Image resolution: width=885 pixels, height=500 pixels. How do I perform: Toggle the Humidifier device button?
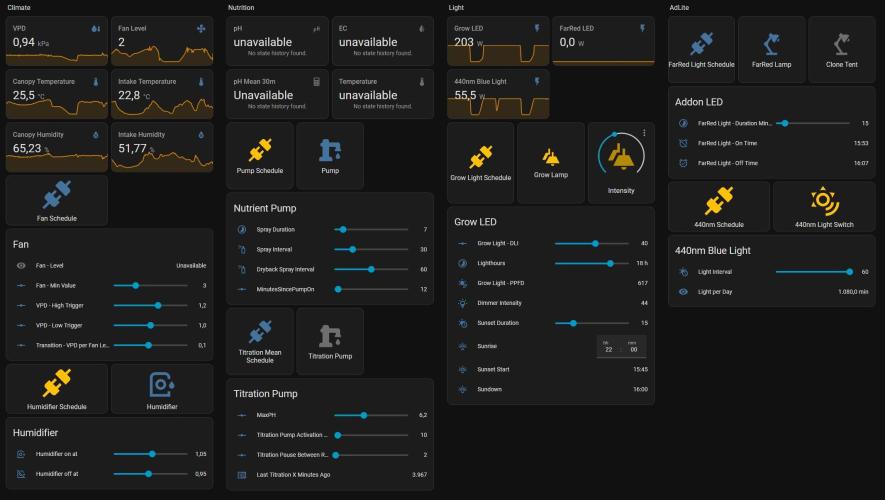pos(162,389)
